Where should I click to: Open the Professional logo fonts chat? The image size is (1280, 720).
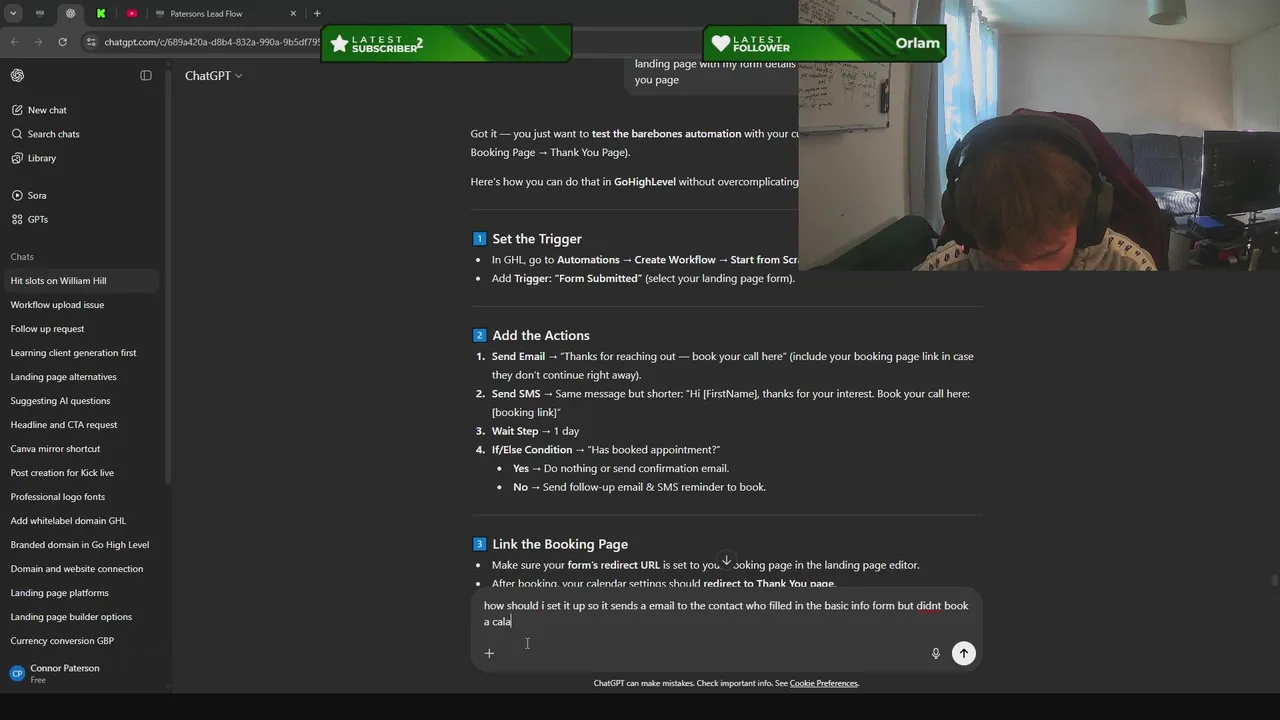pos(80,497)
